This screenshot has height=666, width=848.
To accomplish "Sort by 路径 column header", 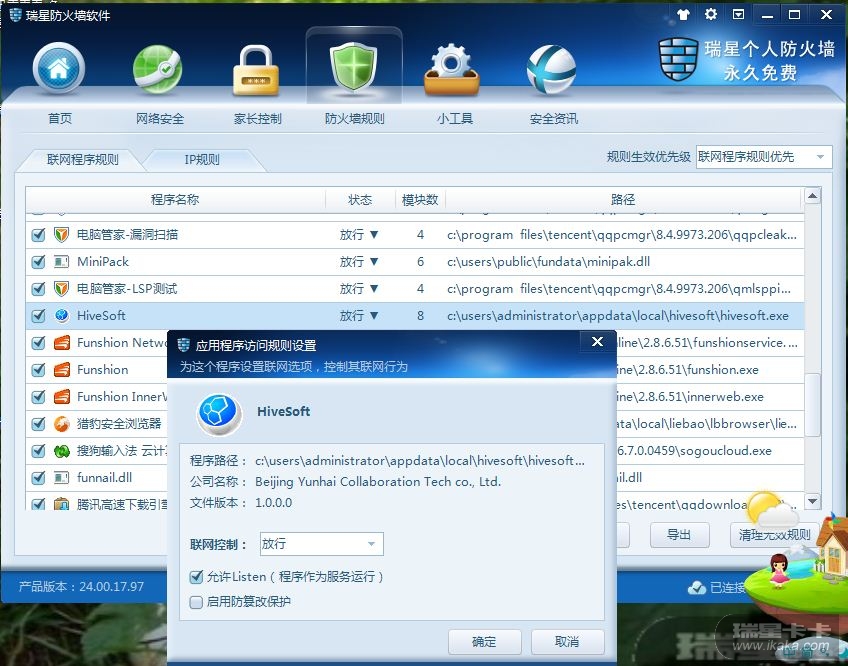I will 623,200.
